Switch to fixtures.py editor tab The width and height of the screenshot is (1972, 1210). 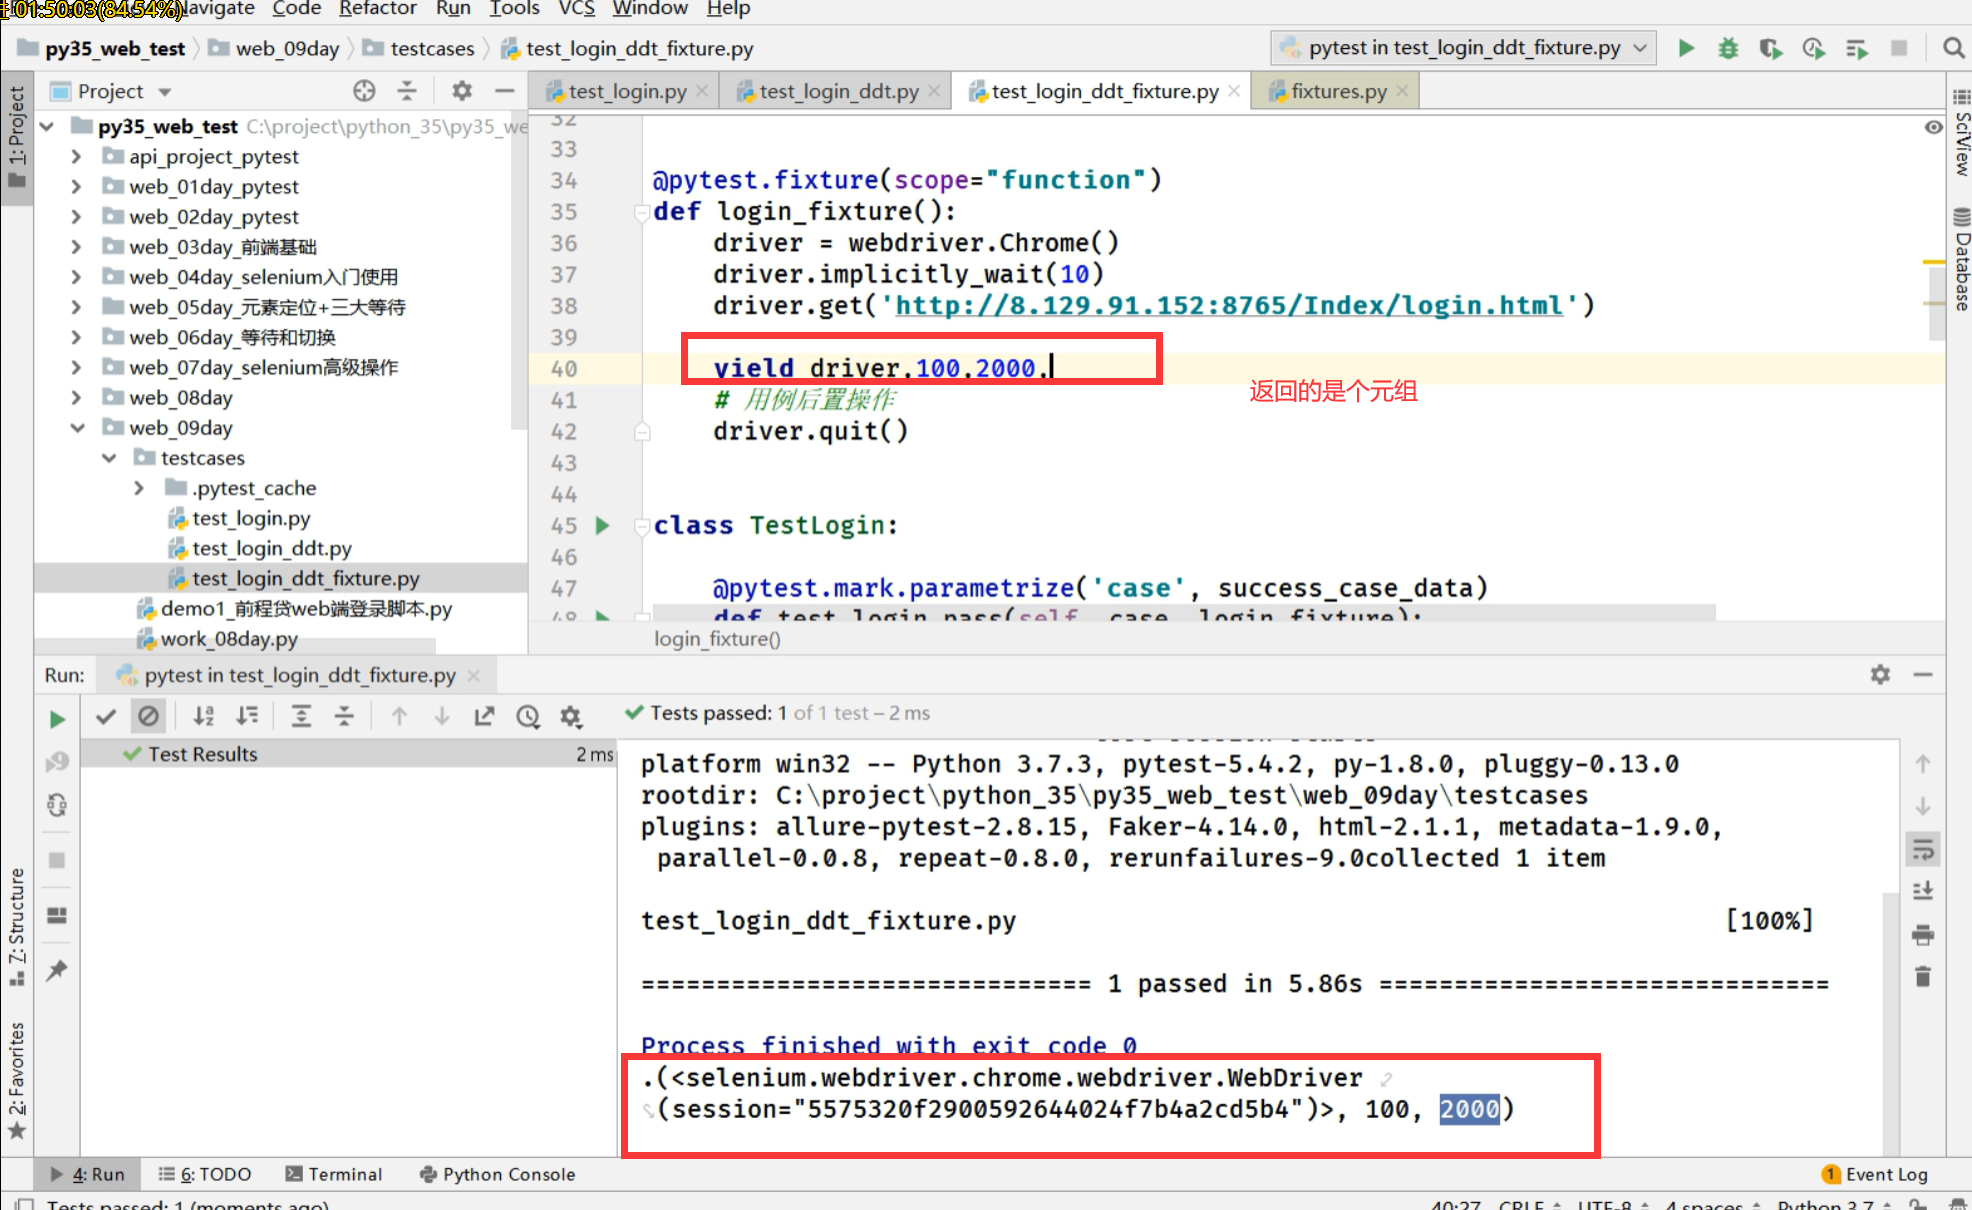(x=1338, y=91)
